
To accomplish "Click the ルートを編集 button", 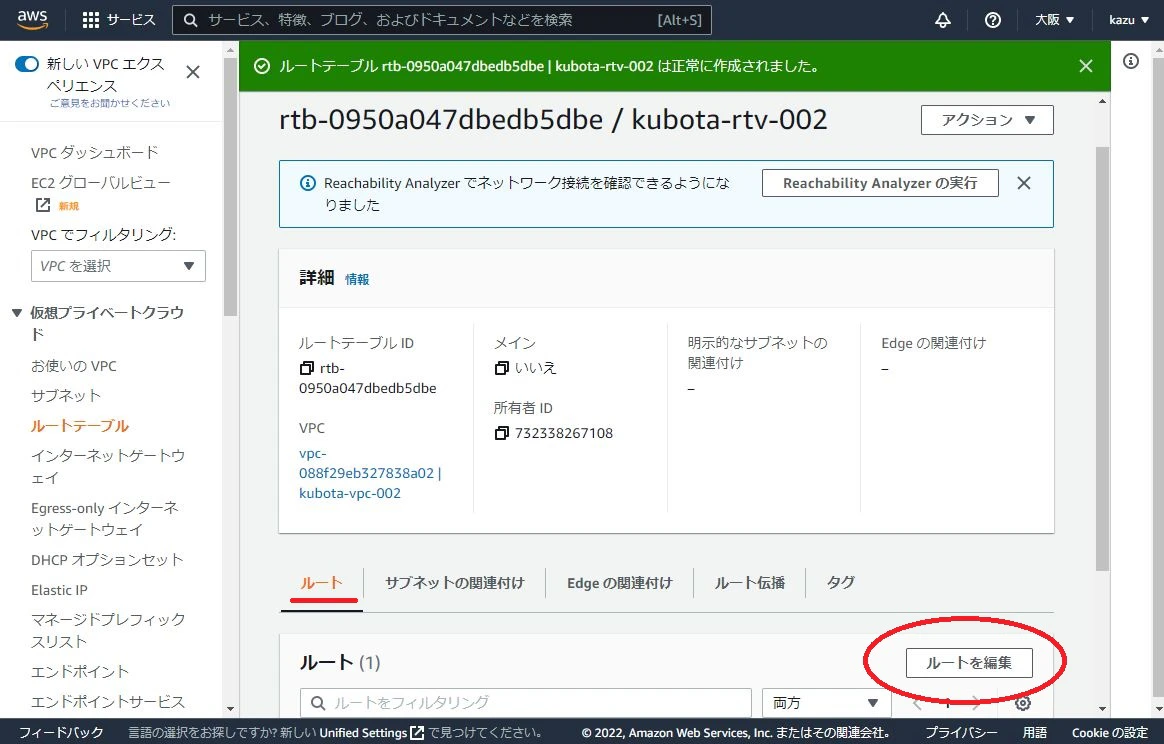I will click(969, 662).
